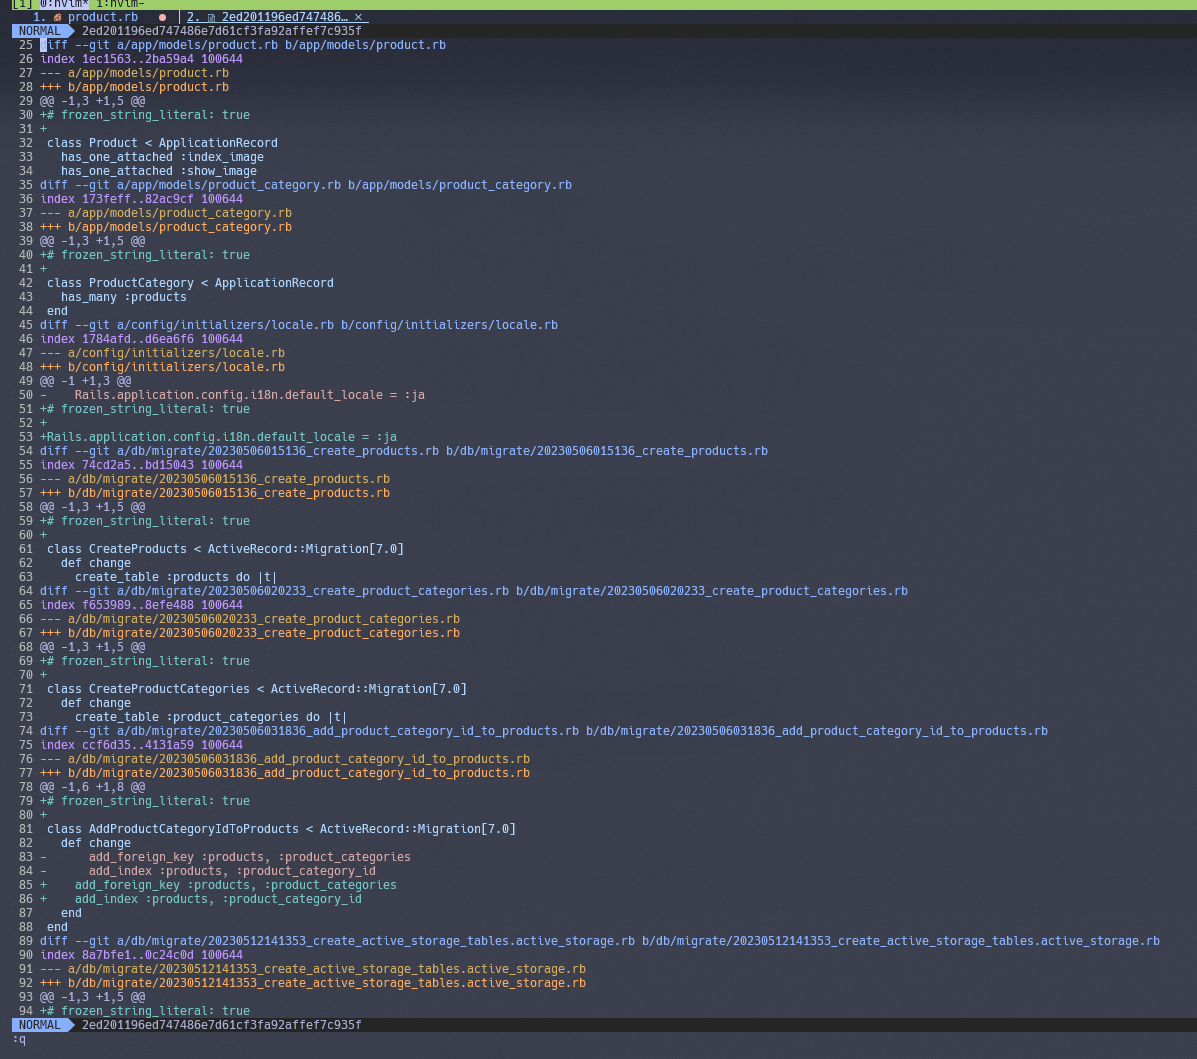Click 'index 1784afd..d6ea6f6 100644' line
This screenshot has height=1059, width=1197.
141,339
